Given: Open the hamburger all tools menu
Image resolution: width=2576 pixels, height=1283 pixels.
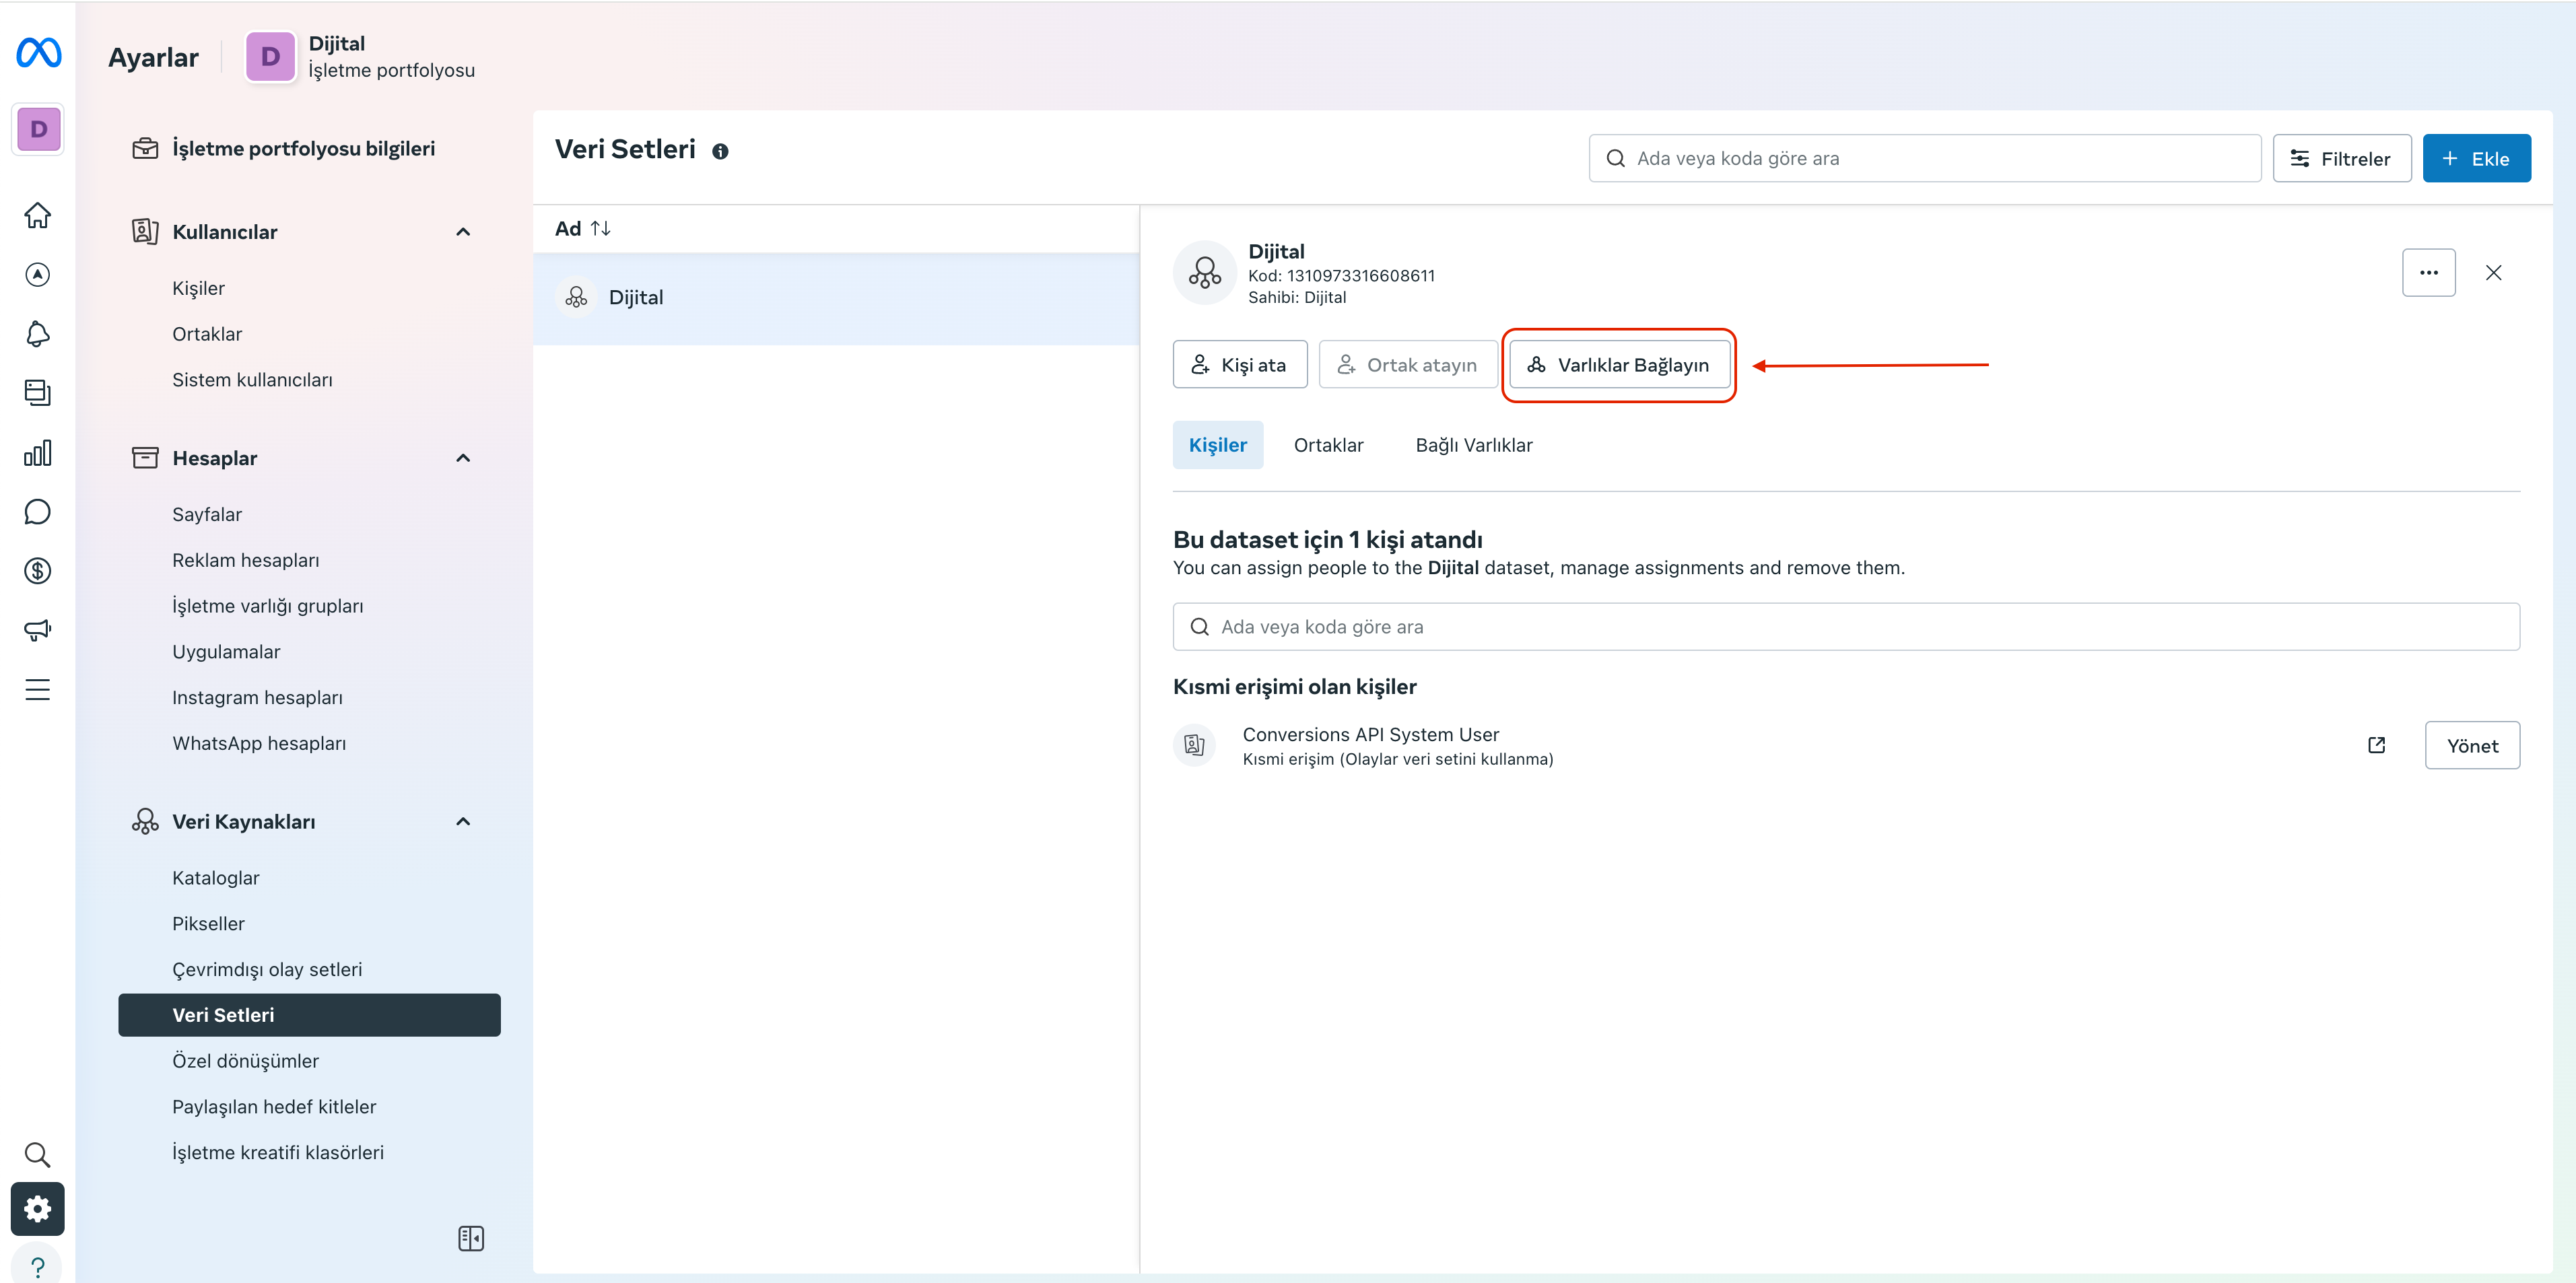Looking at the screenshot, I should click(38, 689).
